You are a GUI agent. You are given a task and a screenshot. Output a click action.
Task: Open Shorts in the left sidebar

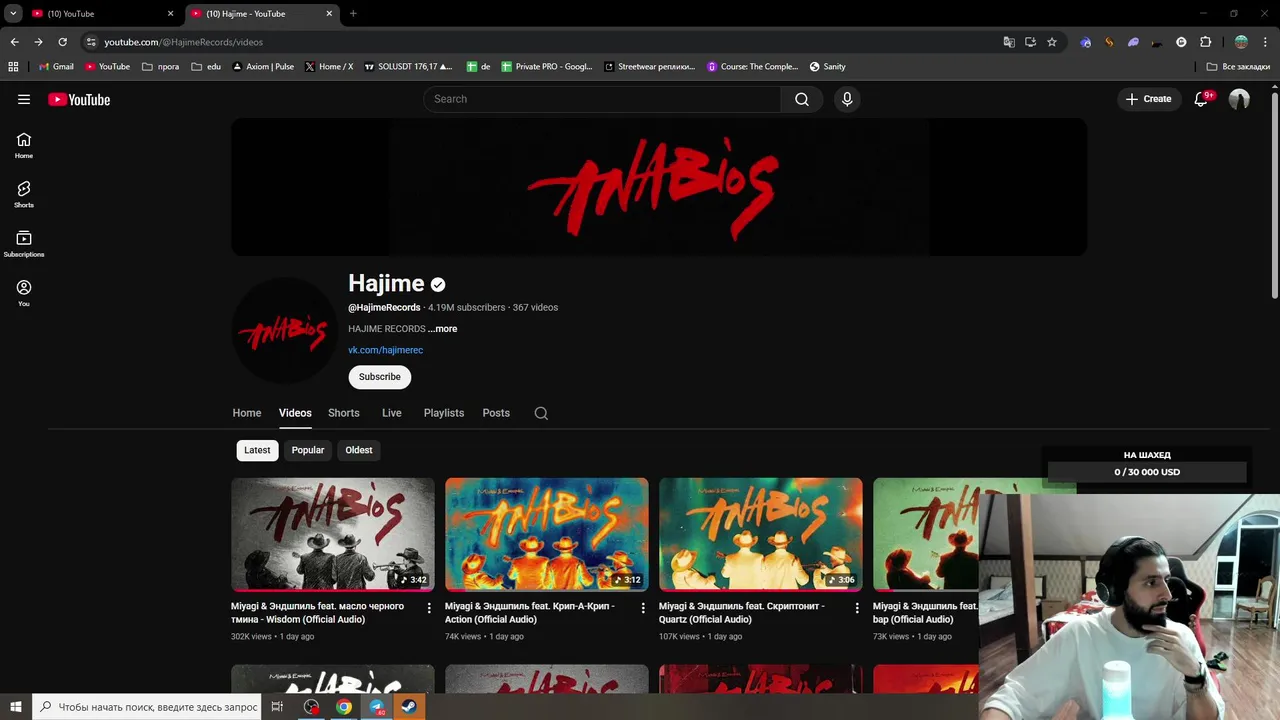[24, 195]
